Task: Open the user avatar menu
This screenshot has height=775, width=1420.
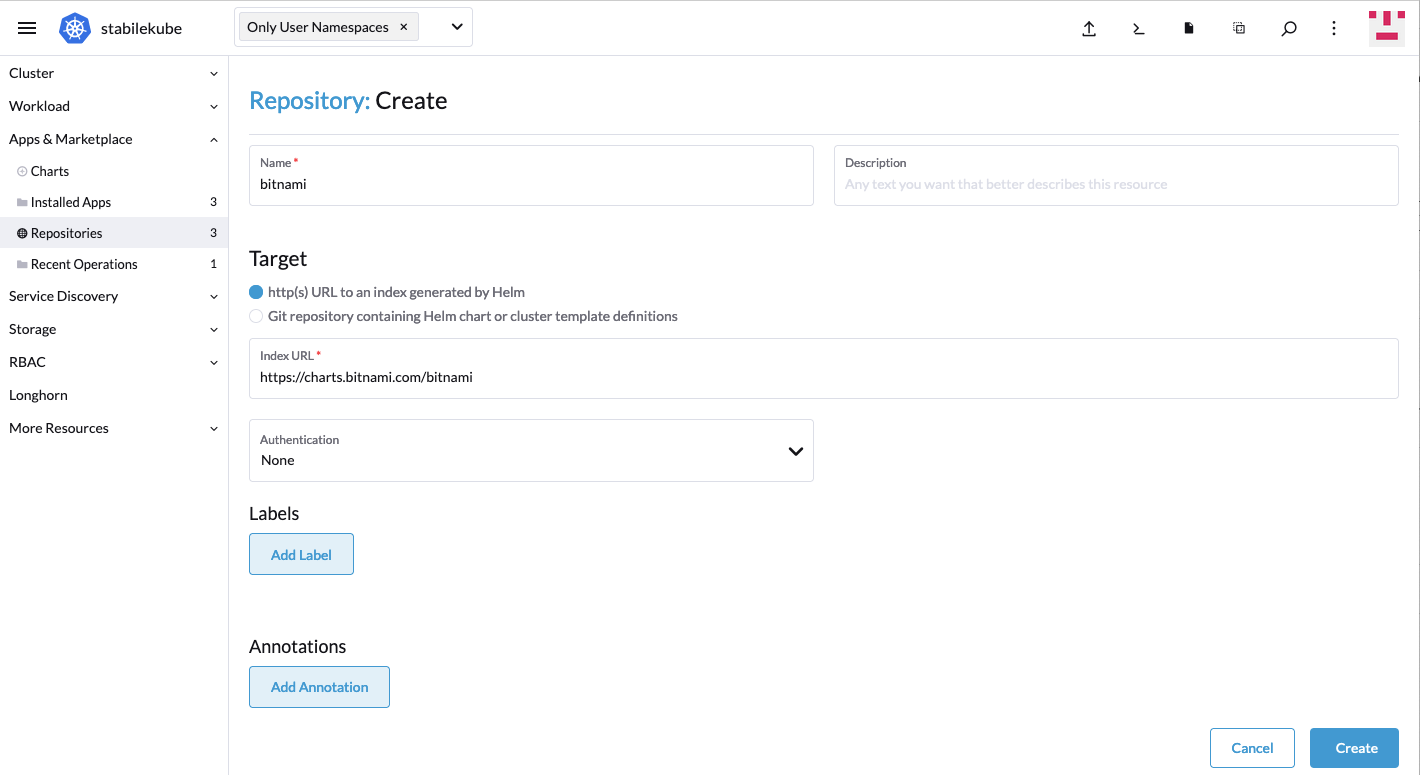Action: pyautogui.click(x=1387, y=27)
